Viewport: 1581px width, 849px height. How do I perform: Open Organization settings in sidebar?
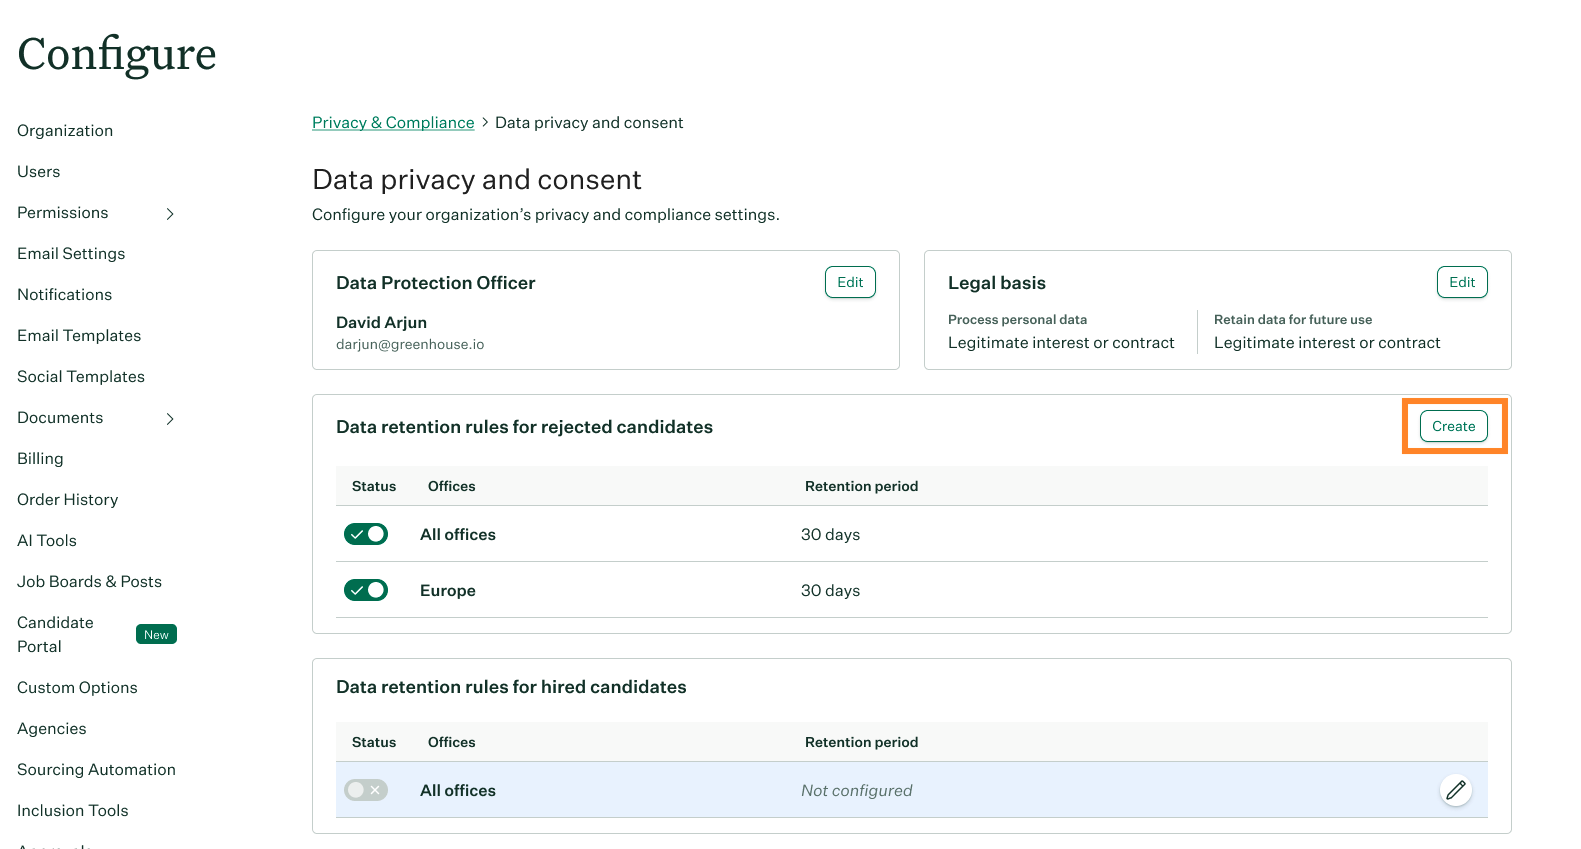(65, 131)
